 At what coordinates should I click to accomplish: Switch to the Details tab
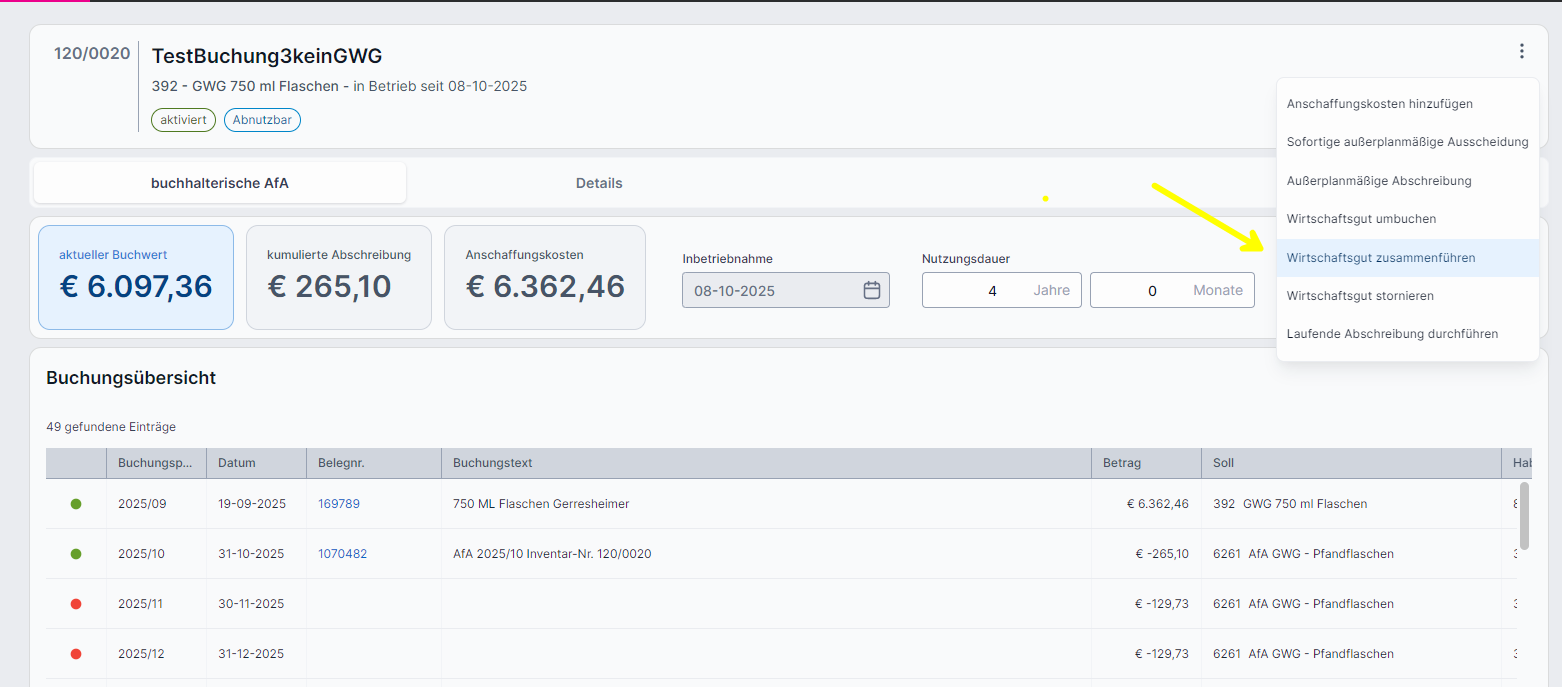[599, 183]
